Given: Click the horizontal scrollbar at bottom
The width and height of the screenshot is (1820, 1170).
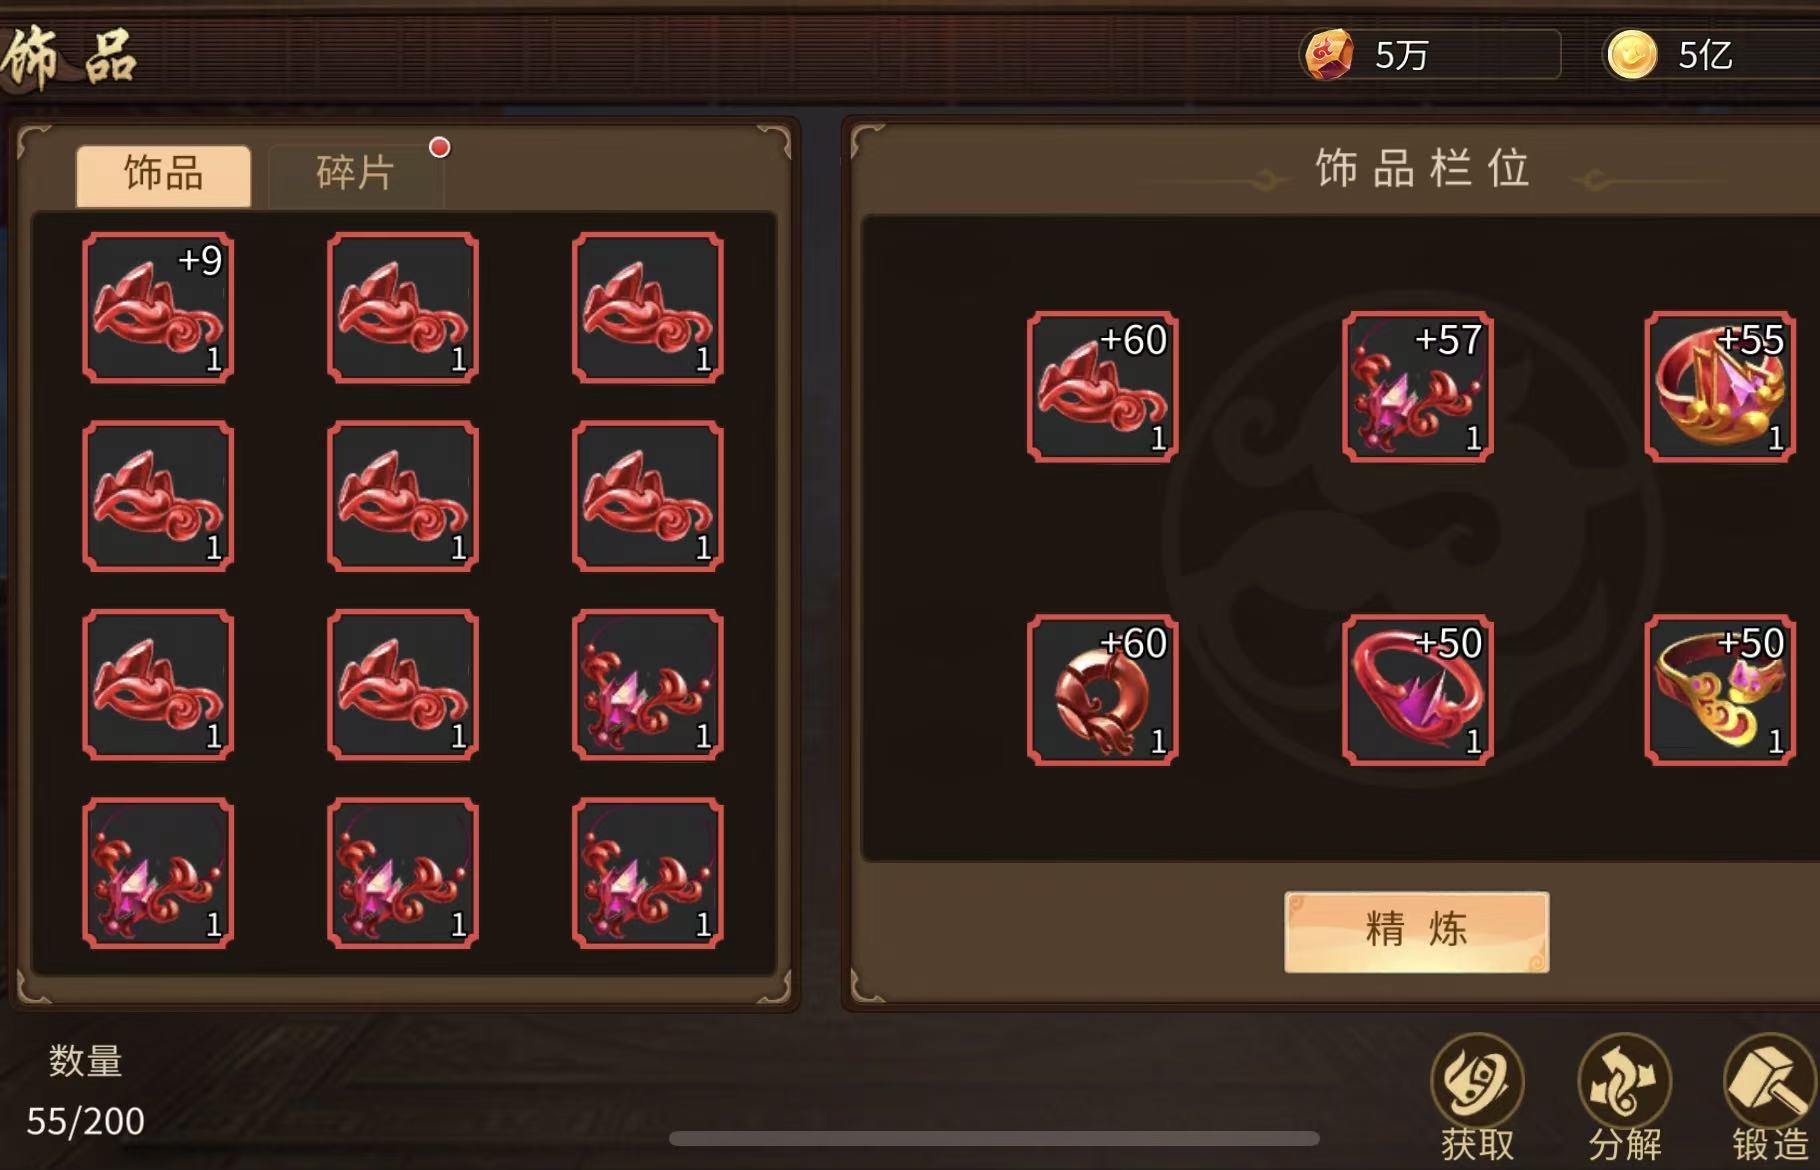Looking at the screenshot, I should 994,1139.
